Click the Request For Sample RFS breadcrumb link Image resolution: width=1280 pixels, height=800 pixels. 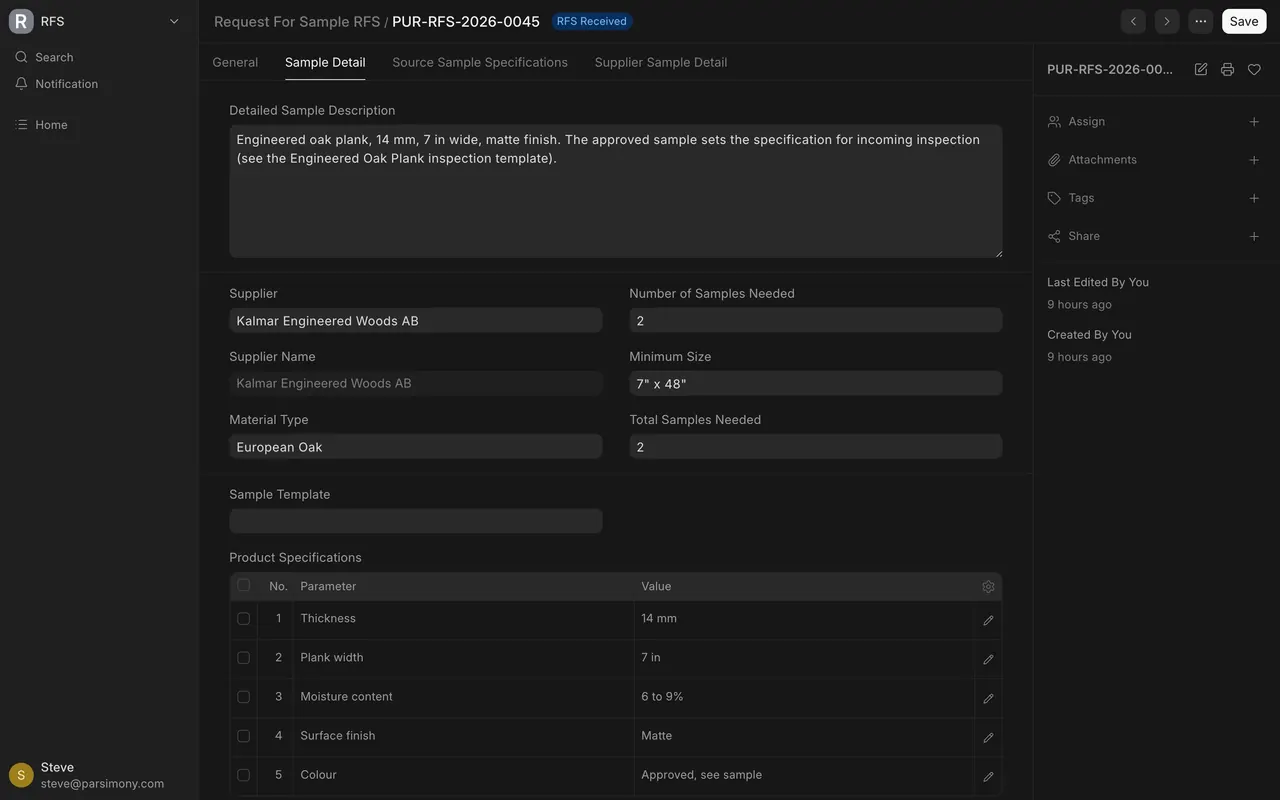tap(297, 21)
